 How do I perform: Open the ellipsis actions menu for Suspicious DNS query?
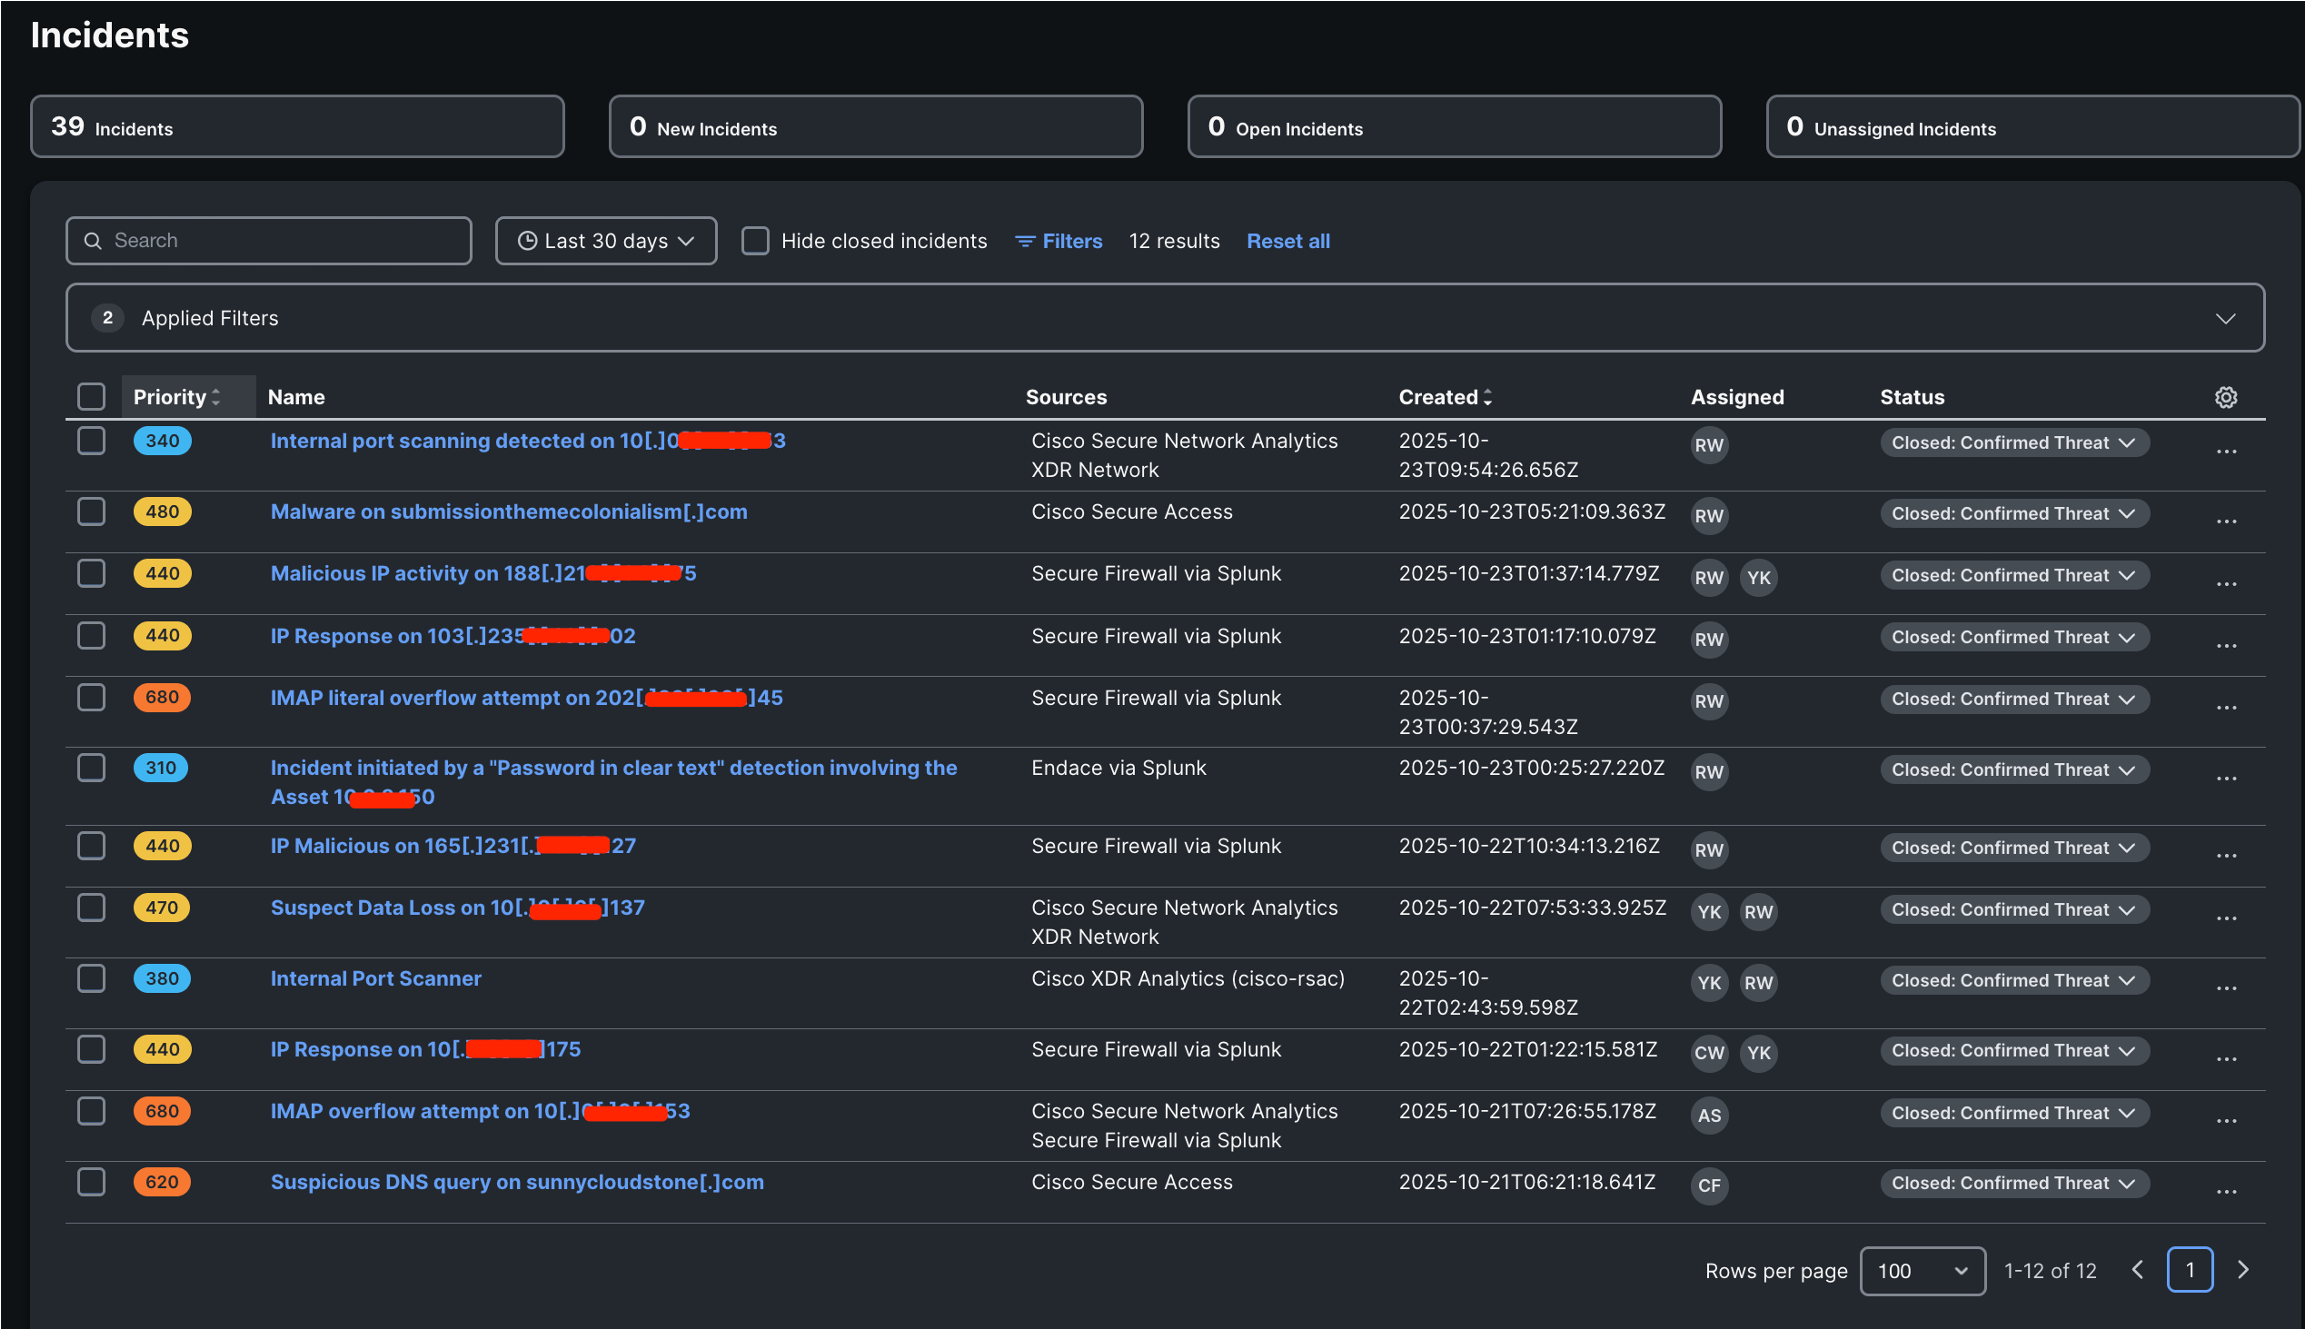click(2227, 1190)
